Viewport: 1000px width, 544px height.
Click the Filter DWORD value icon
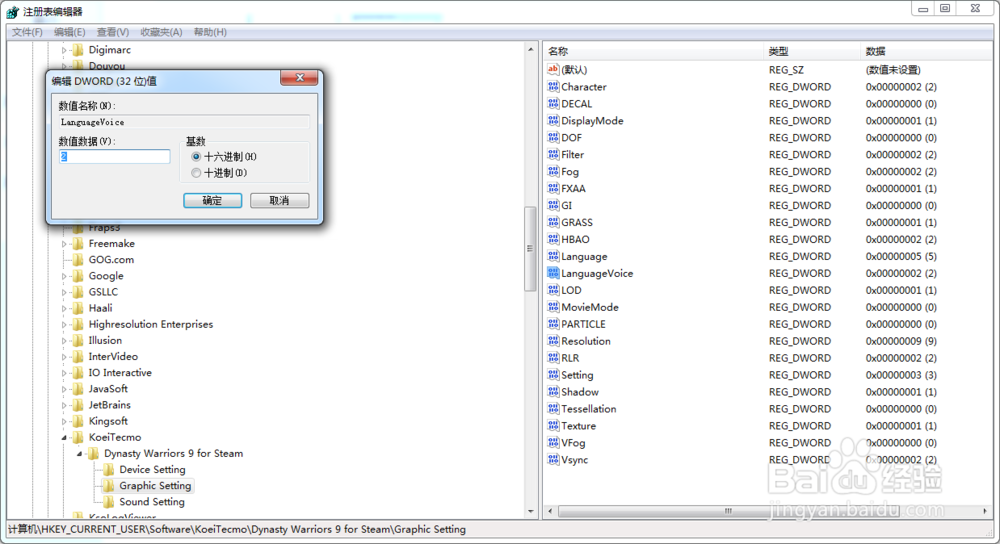pyautogui.click(x=553, y=154)
